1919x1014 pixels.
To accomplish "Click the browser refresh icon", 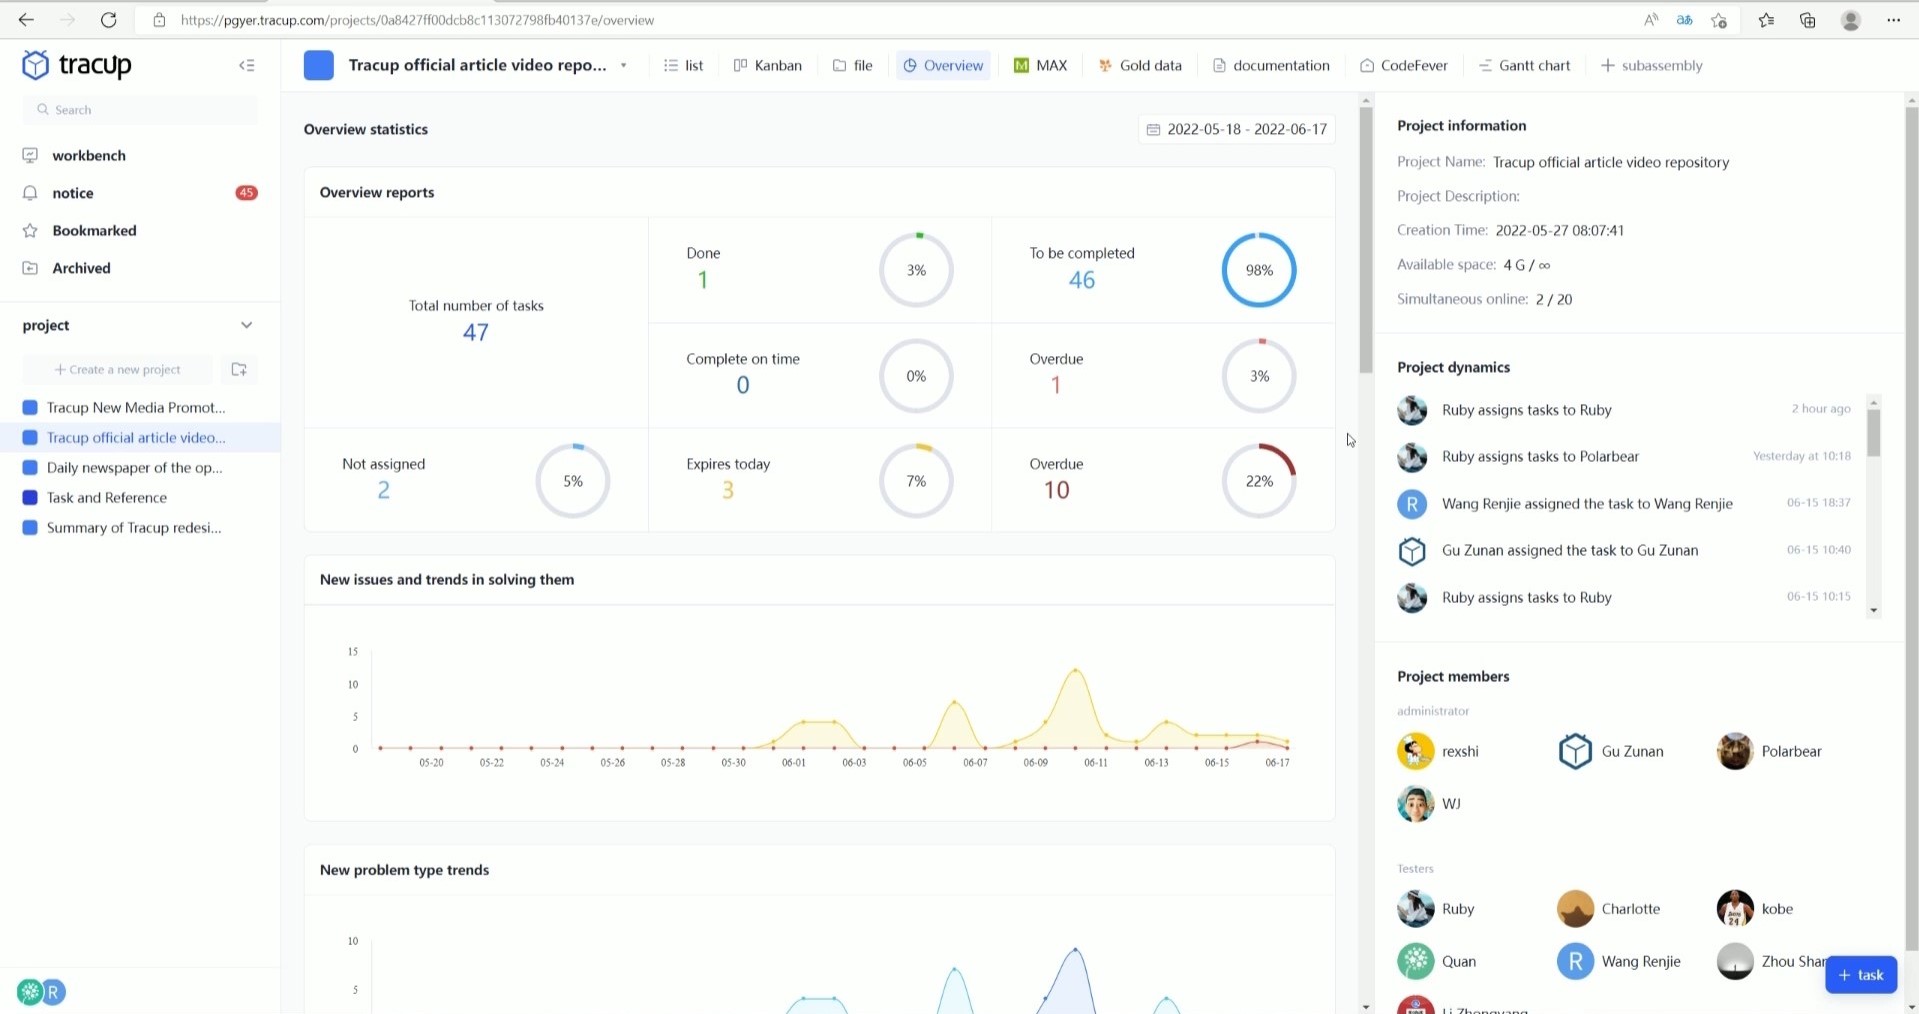I will click(109, 20).
